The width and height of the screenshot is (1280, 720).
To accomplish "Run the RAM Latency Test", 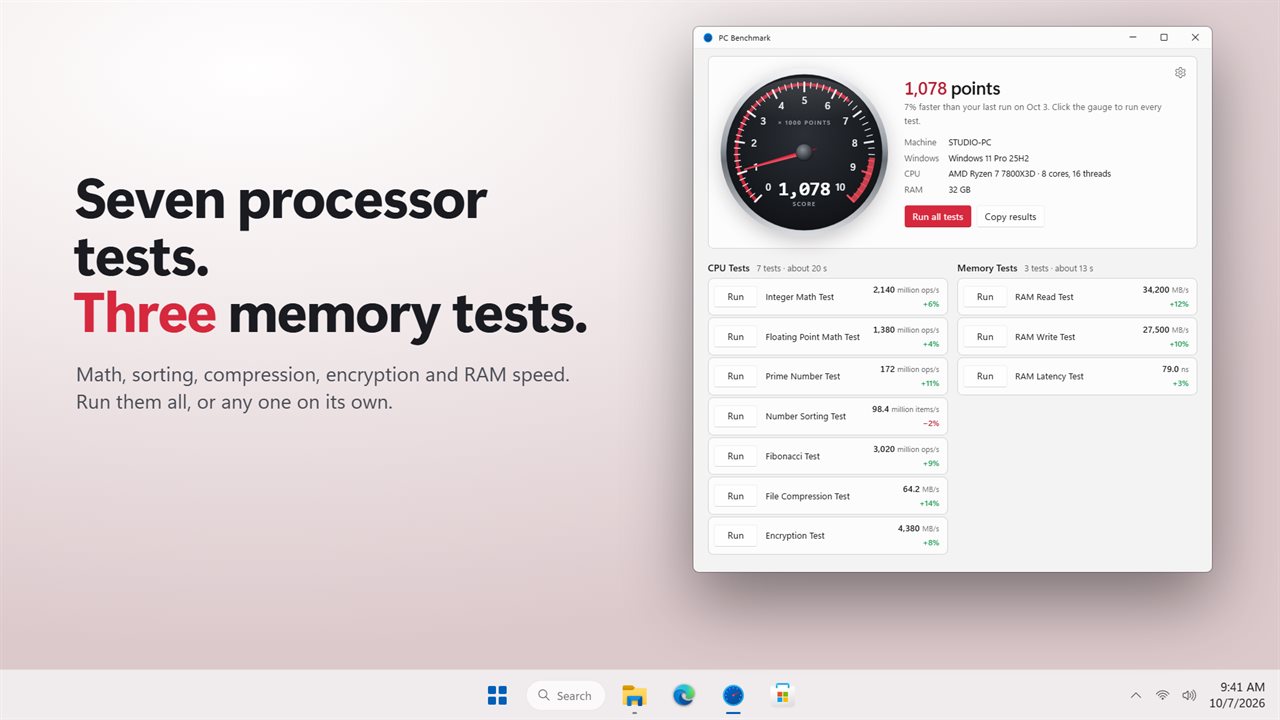I will coord(985,376).
